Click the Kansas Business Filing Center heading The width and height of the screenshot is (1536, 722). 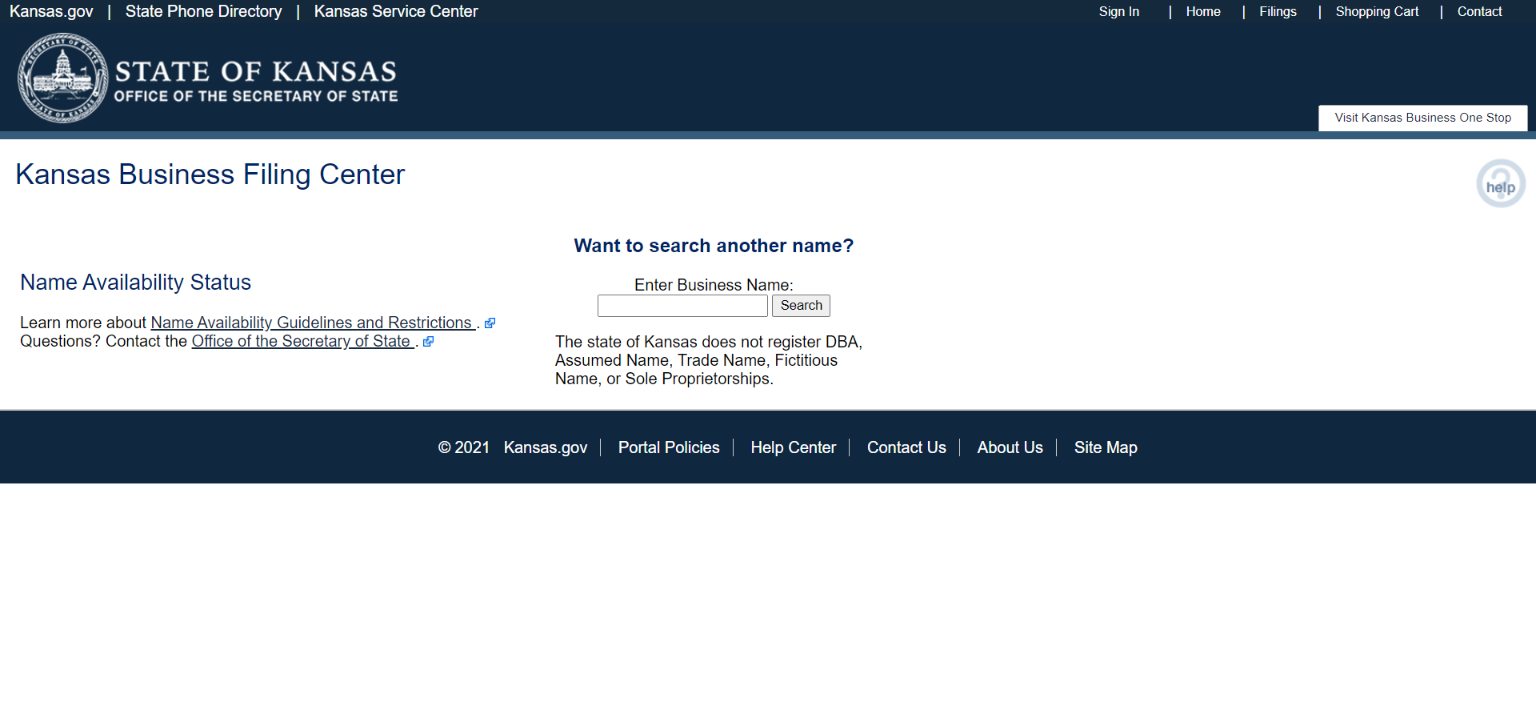coord(210,175)
